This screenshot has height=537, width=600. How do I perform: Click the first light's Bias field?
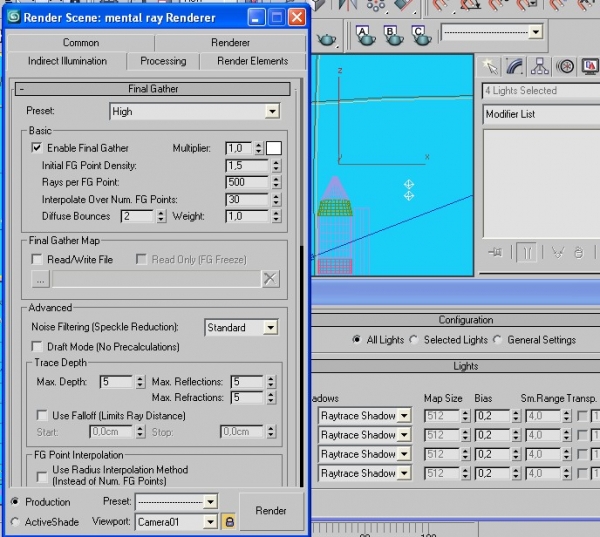coord(492,416)
